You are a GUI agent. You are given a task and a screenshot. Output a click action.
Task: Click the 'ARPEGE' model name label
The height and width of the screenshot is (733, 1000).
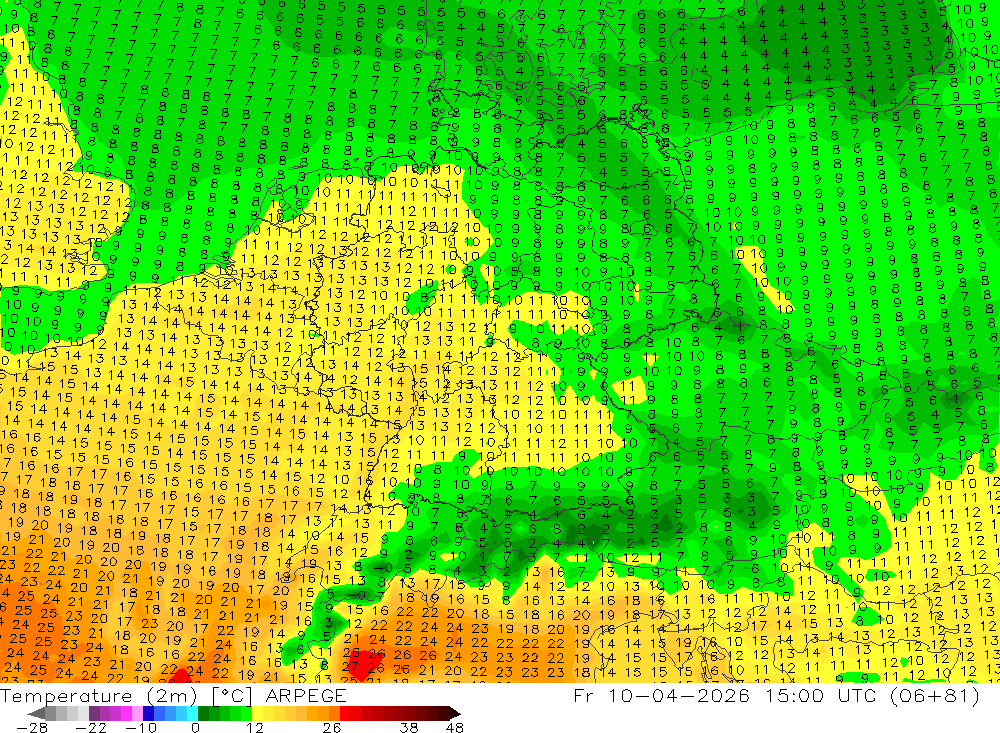pyautogui.click(x=306, y=695)
